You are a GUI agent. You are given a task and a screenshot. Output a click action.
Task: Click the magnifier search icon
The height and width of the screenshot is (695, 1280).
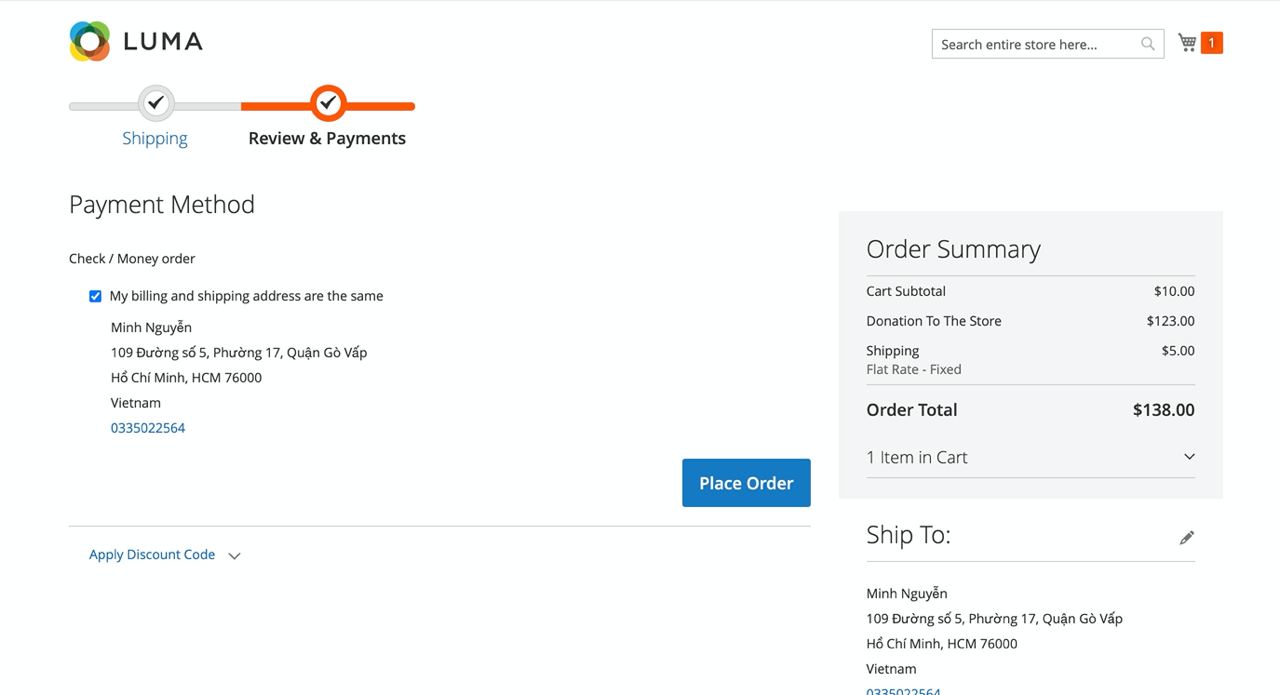pos(1148,44)
